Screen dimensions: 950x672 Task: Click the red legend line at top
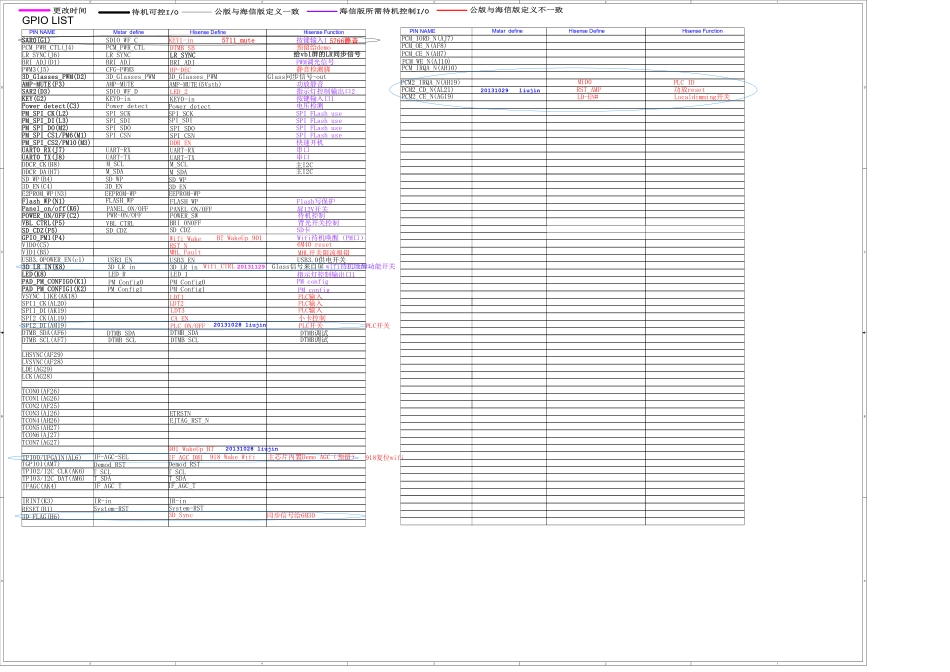tap(451, 10)
